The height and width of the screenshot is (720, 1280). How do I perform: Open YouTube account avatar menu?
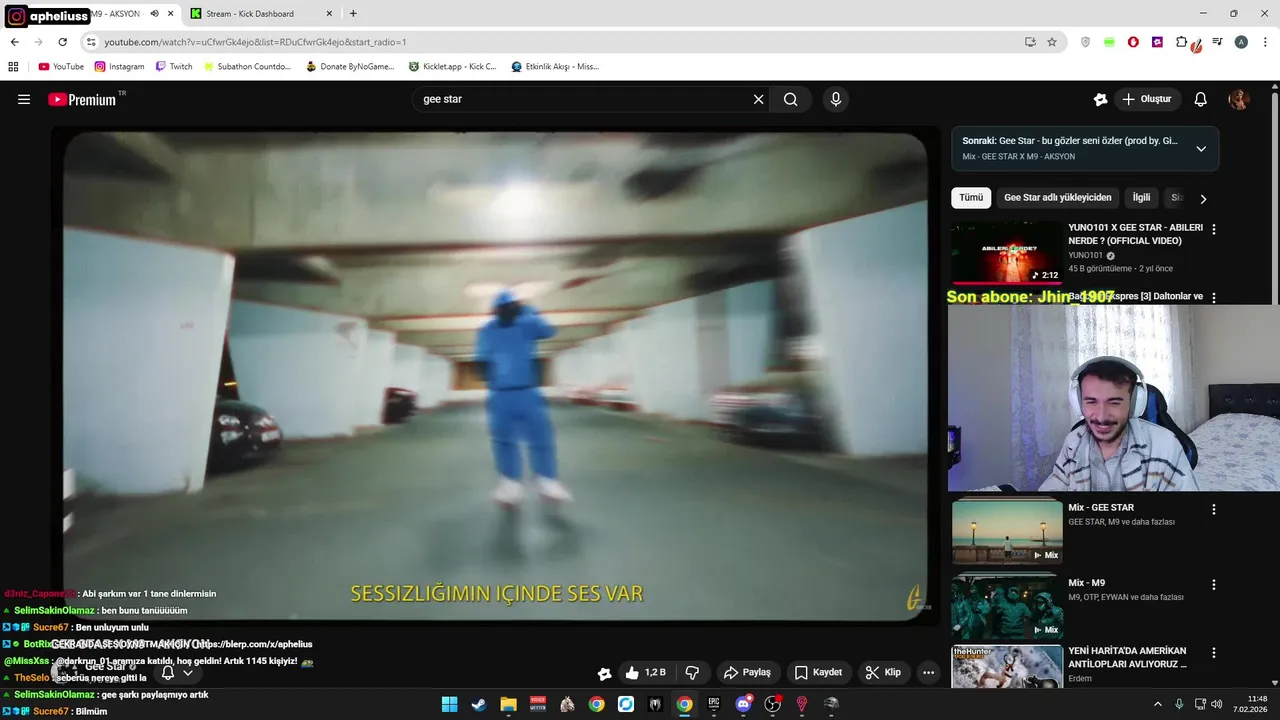[x=1239, y=99]
